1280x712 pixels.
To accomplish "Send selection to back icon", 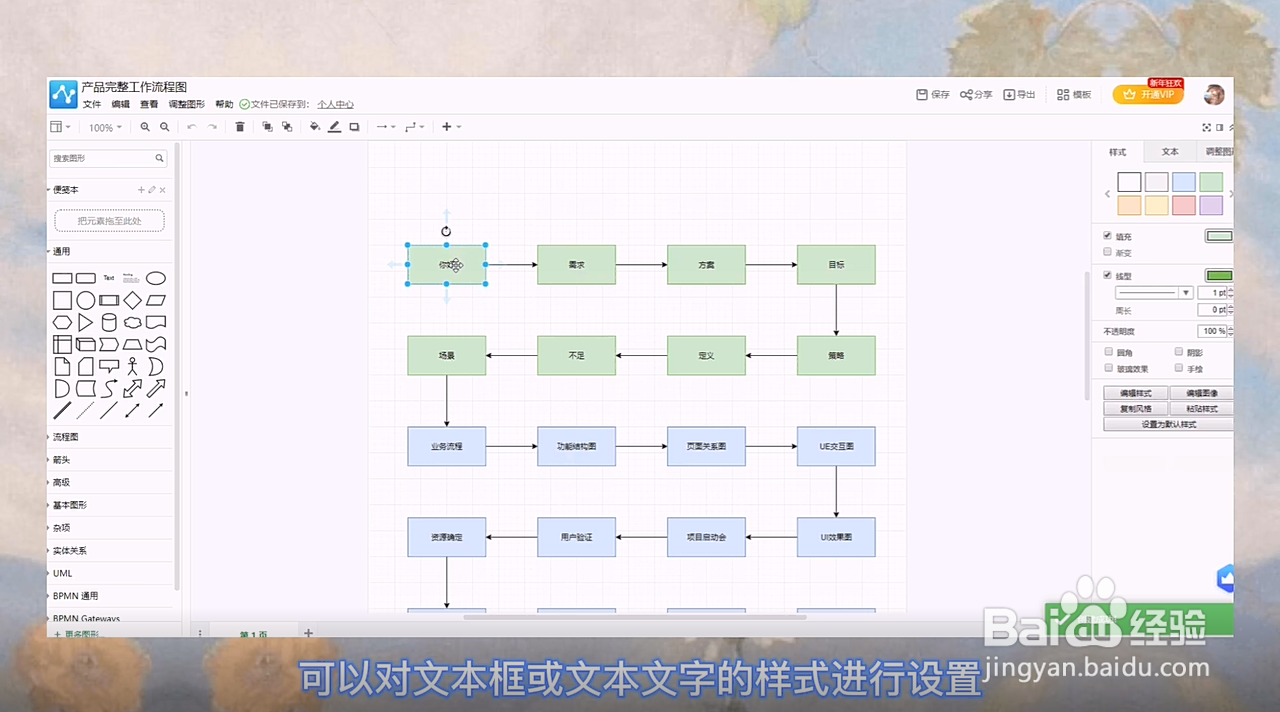I will tap(287, 127).
